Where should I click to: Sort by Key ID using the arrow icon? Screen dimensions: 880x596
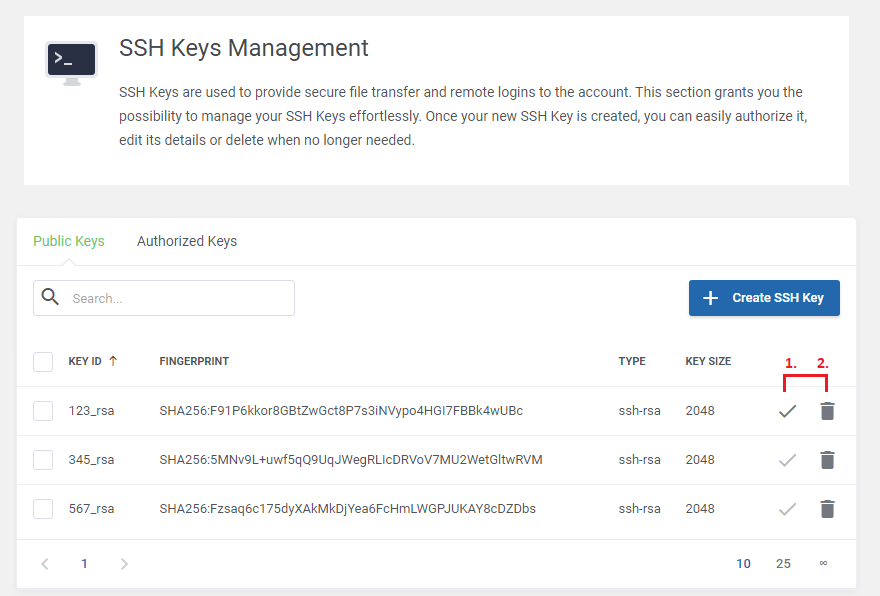(113, 361)
